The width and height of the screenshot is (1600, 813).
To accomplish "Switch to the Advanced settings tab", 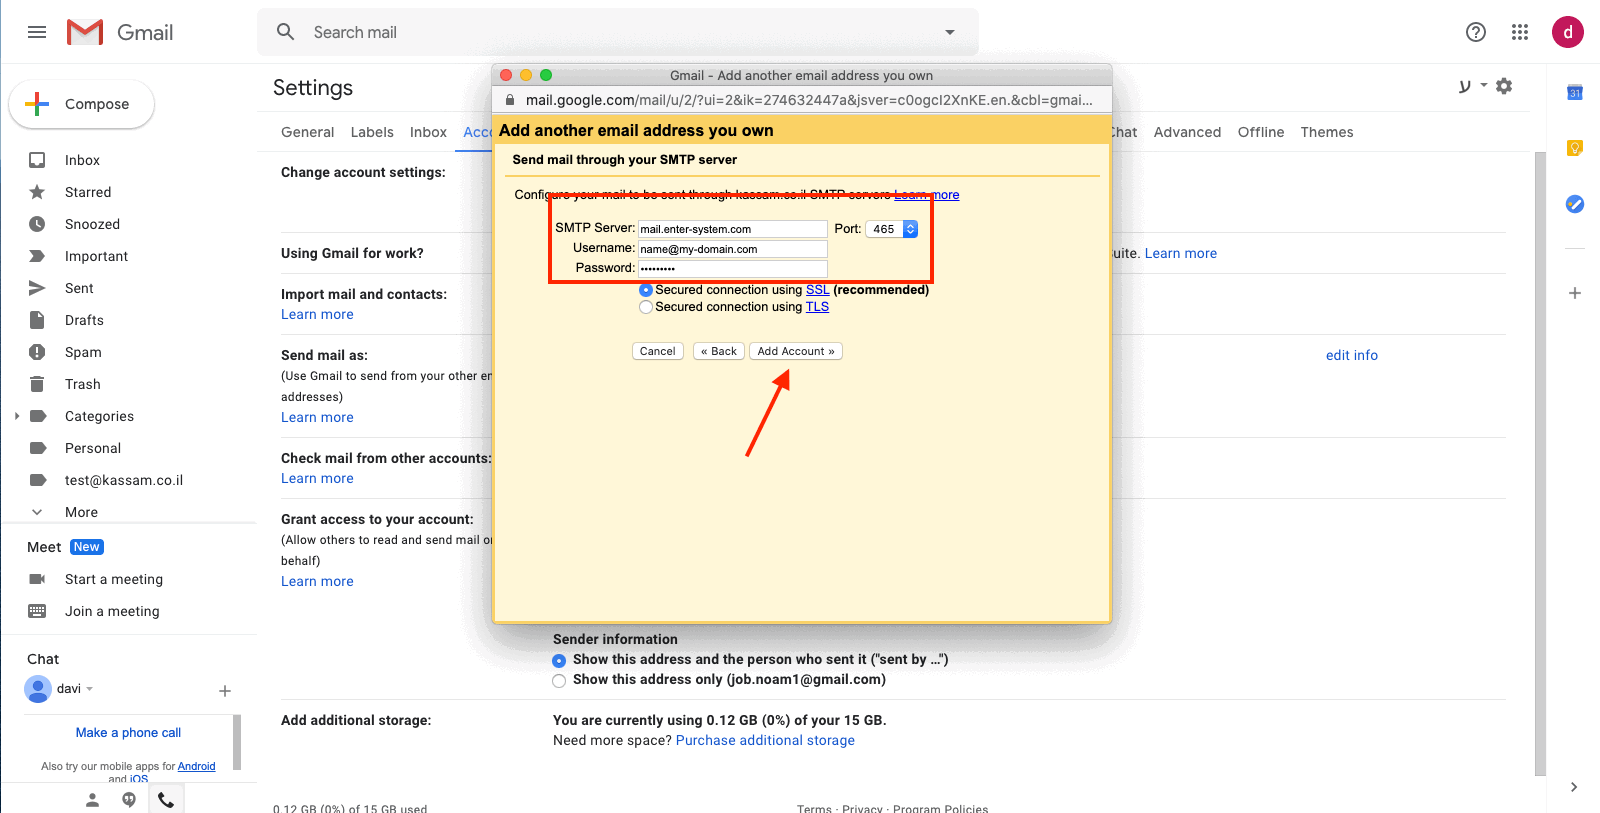I will pos(1187,132).
